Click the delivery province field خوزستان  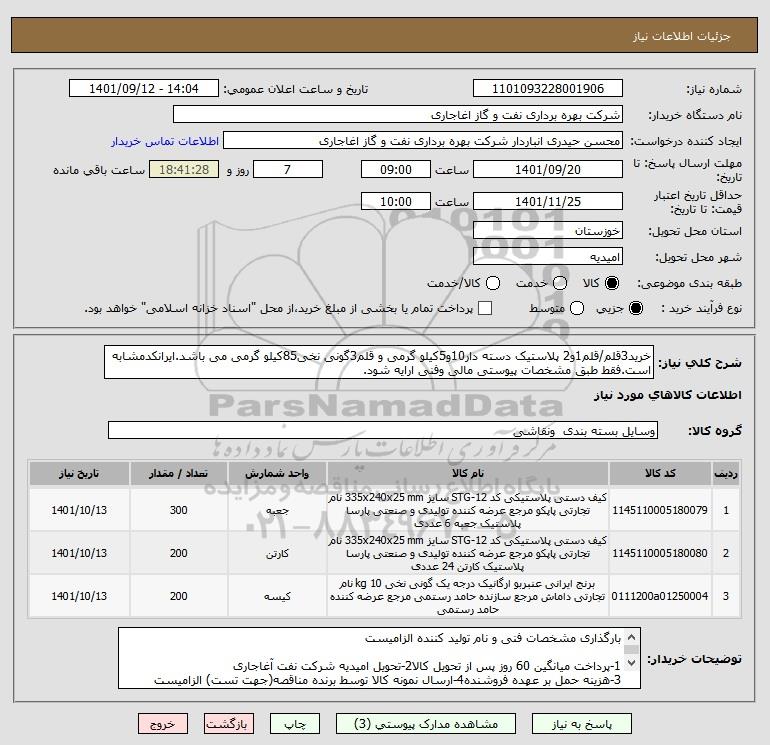point(548,230)
